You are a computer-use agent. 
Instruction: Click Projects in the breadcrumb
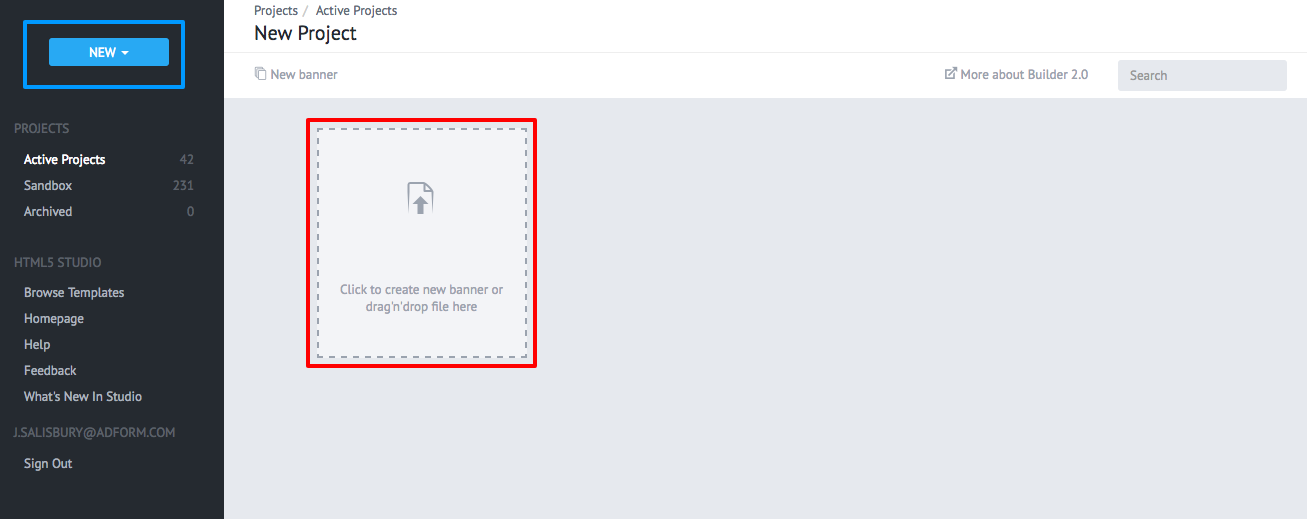point(276,10)
